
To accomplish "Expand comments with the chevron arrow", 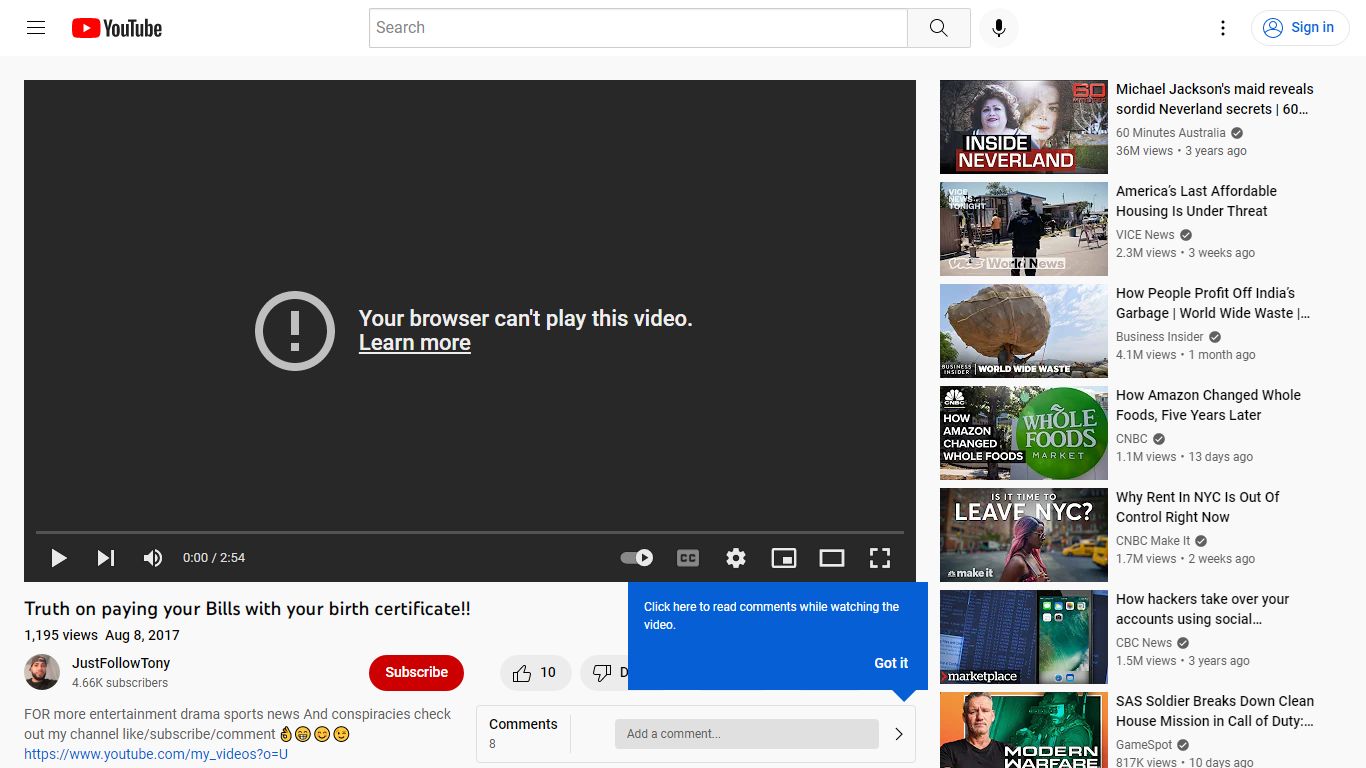I will click(x=898, y=734).
